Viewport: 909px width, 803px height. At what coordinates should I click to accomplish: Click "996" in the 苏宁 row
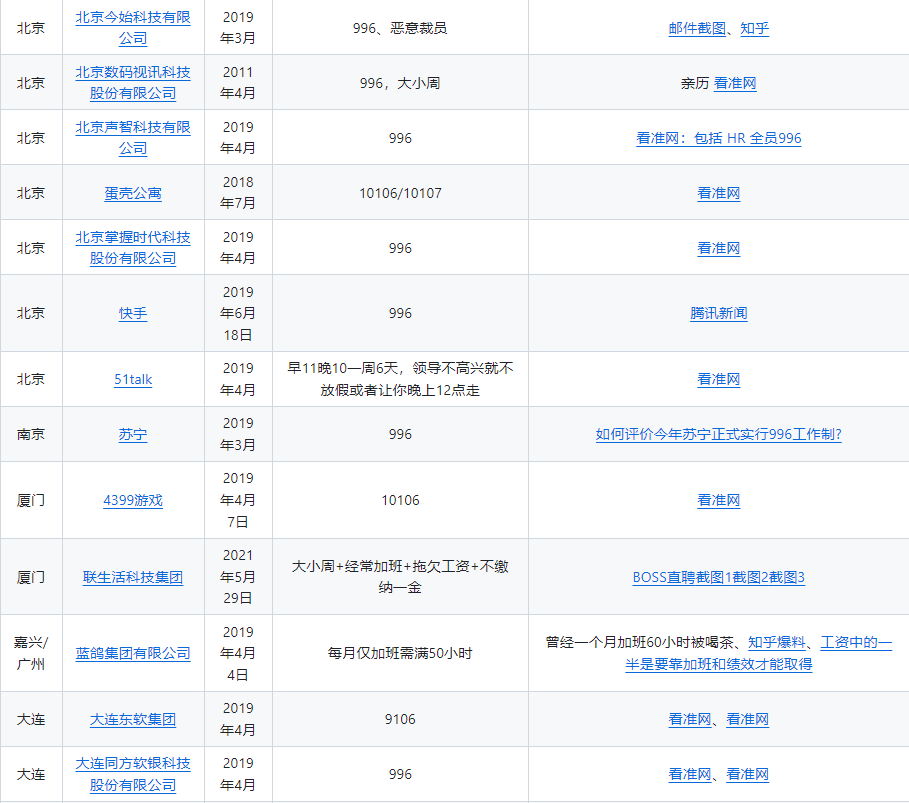[x=400, y=434]
